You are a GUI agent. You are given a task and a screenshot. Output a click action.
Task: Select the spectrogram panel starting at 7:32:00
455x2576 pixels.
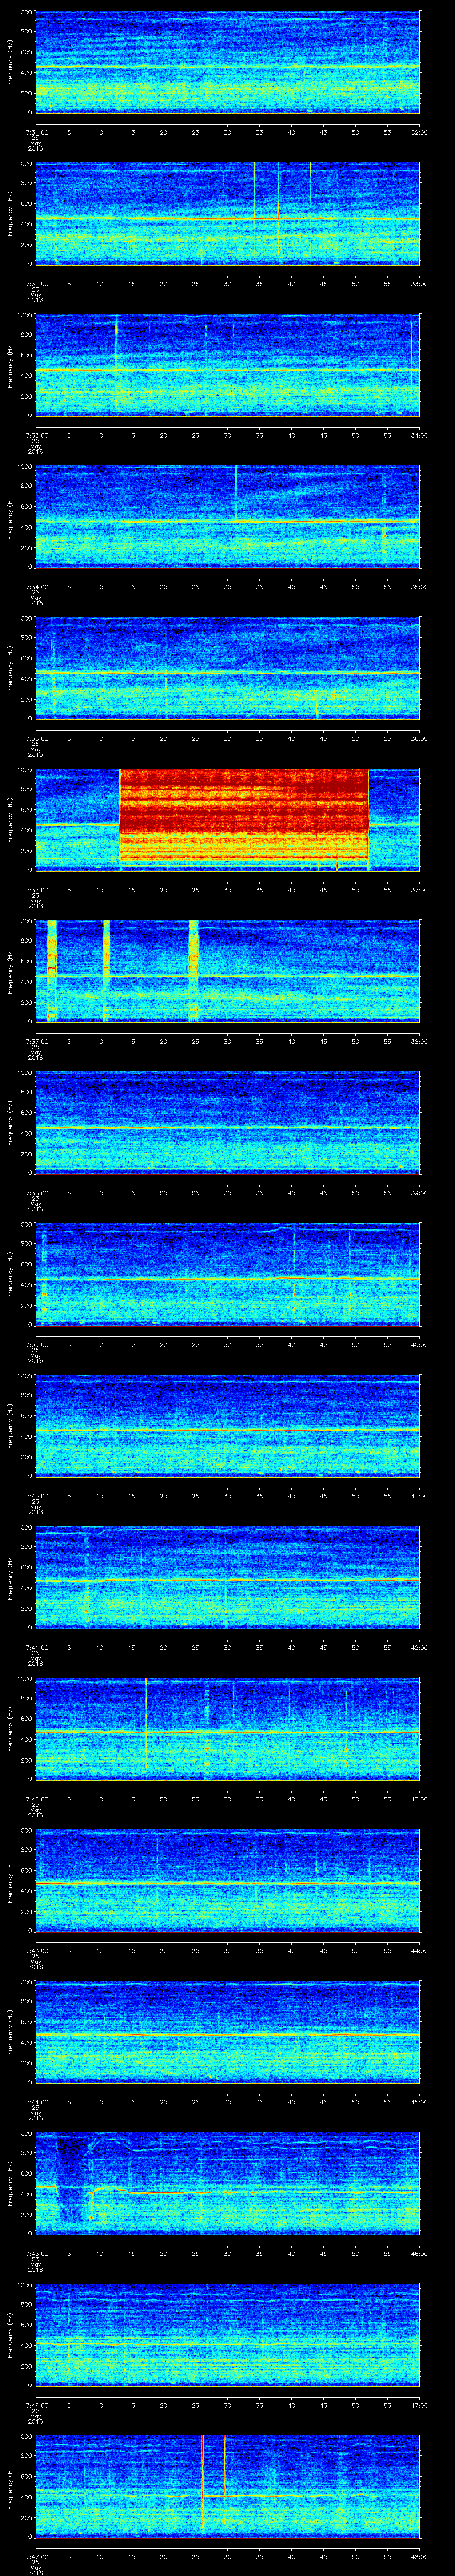point(228,213)
